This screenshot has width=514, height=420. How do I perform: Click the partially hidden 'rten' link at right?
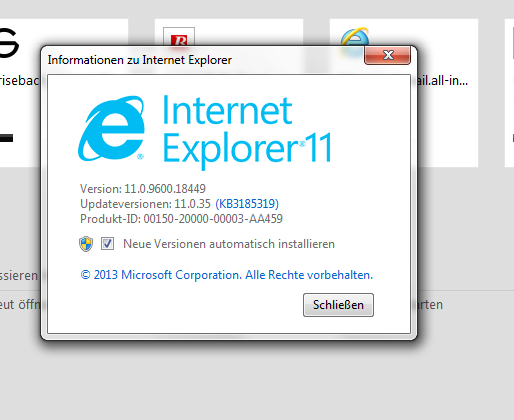pyautogui.click(x=430, y=305)
